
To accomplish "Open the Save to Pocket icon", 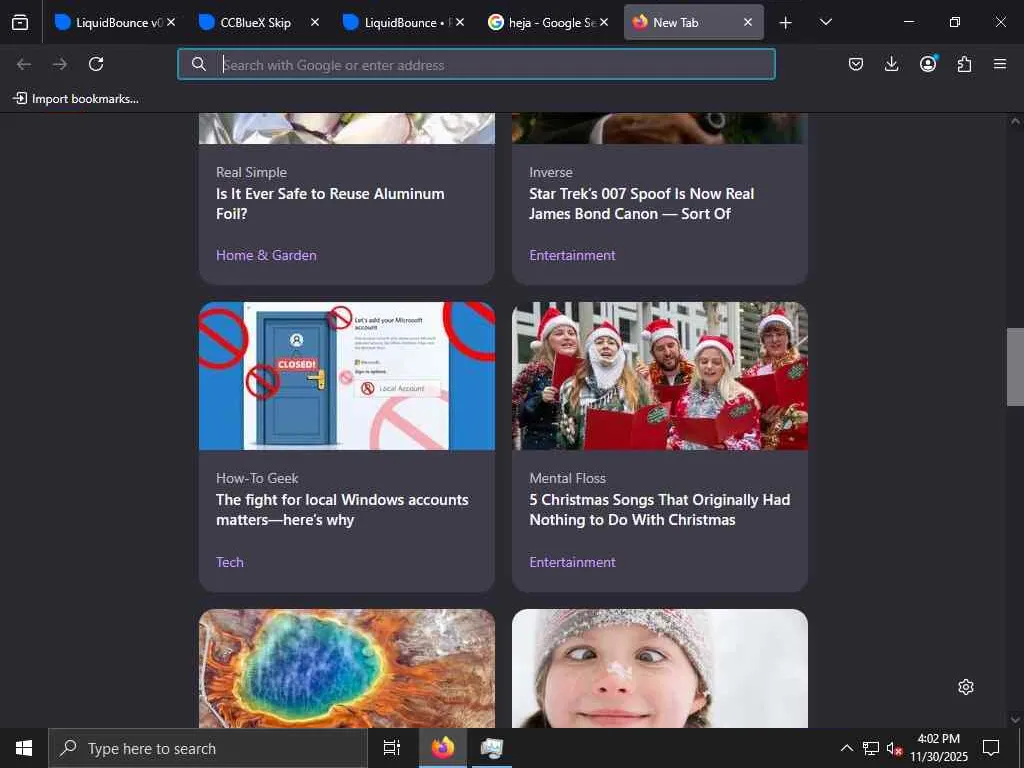I will click(x=856, y=64).
